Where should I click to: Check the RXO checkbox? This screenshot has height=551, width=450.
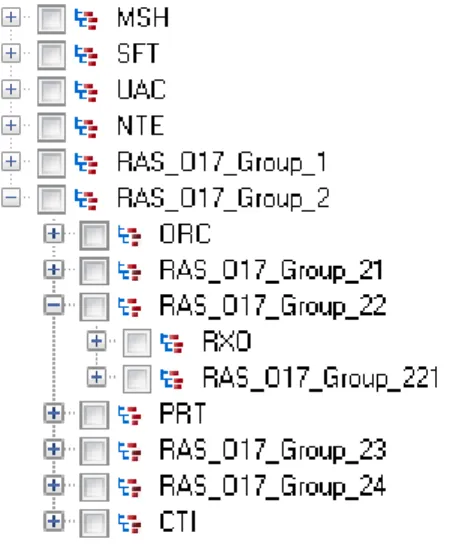[137, 343]
